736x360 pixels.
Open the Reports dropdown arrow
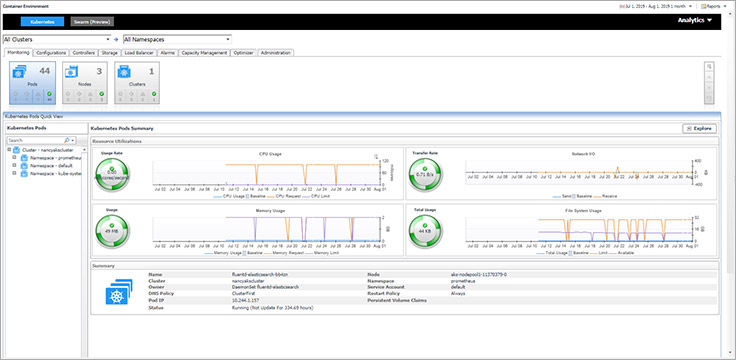coord(724,7)
